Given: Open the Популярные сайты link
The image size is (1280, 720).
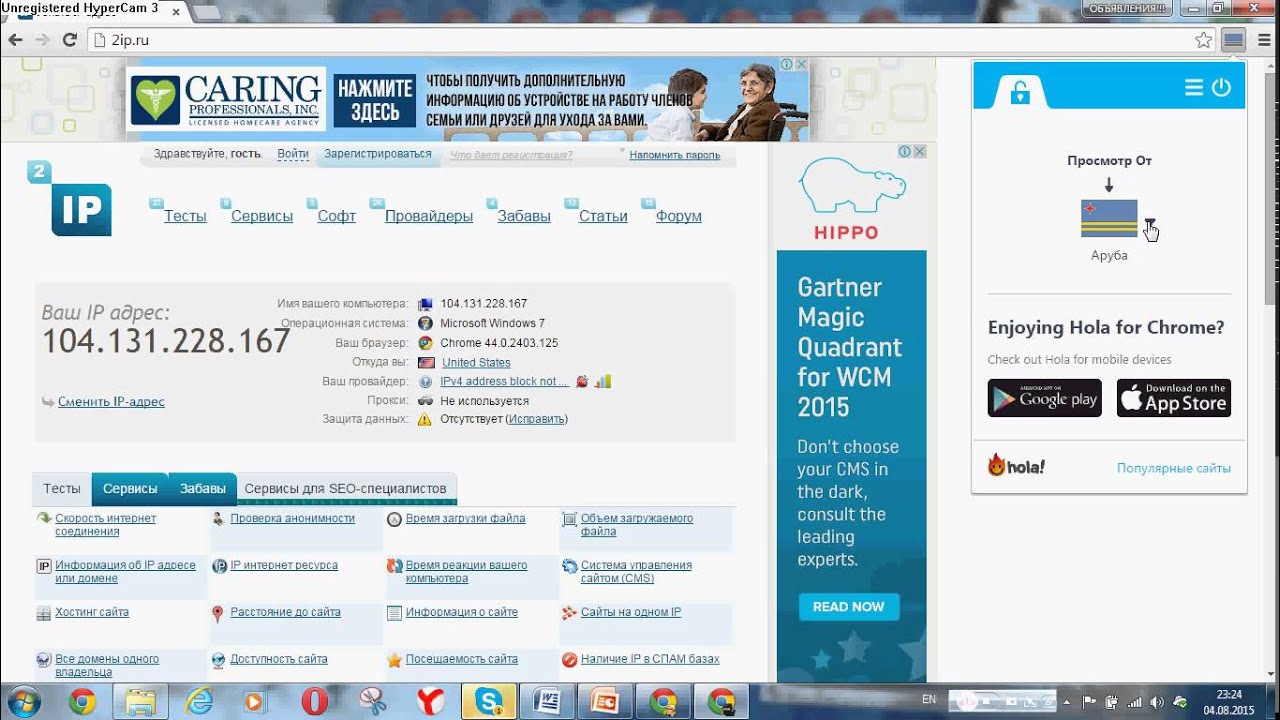Looking at the screenshot, I should click(1174, 468).
